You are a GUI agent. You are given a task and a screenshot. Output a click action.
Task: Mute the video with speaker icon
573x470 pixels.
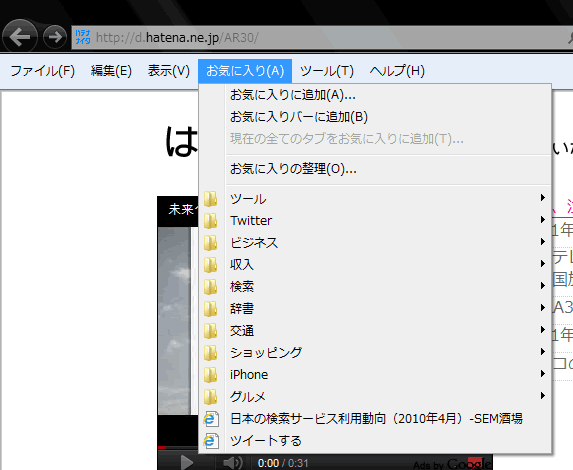[x=232, y=463]
